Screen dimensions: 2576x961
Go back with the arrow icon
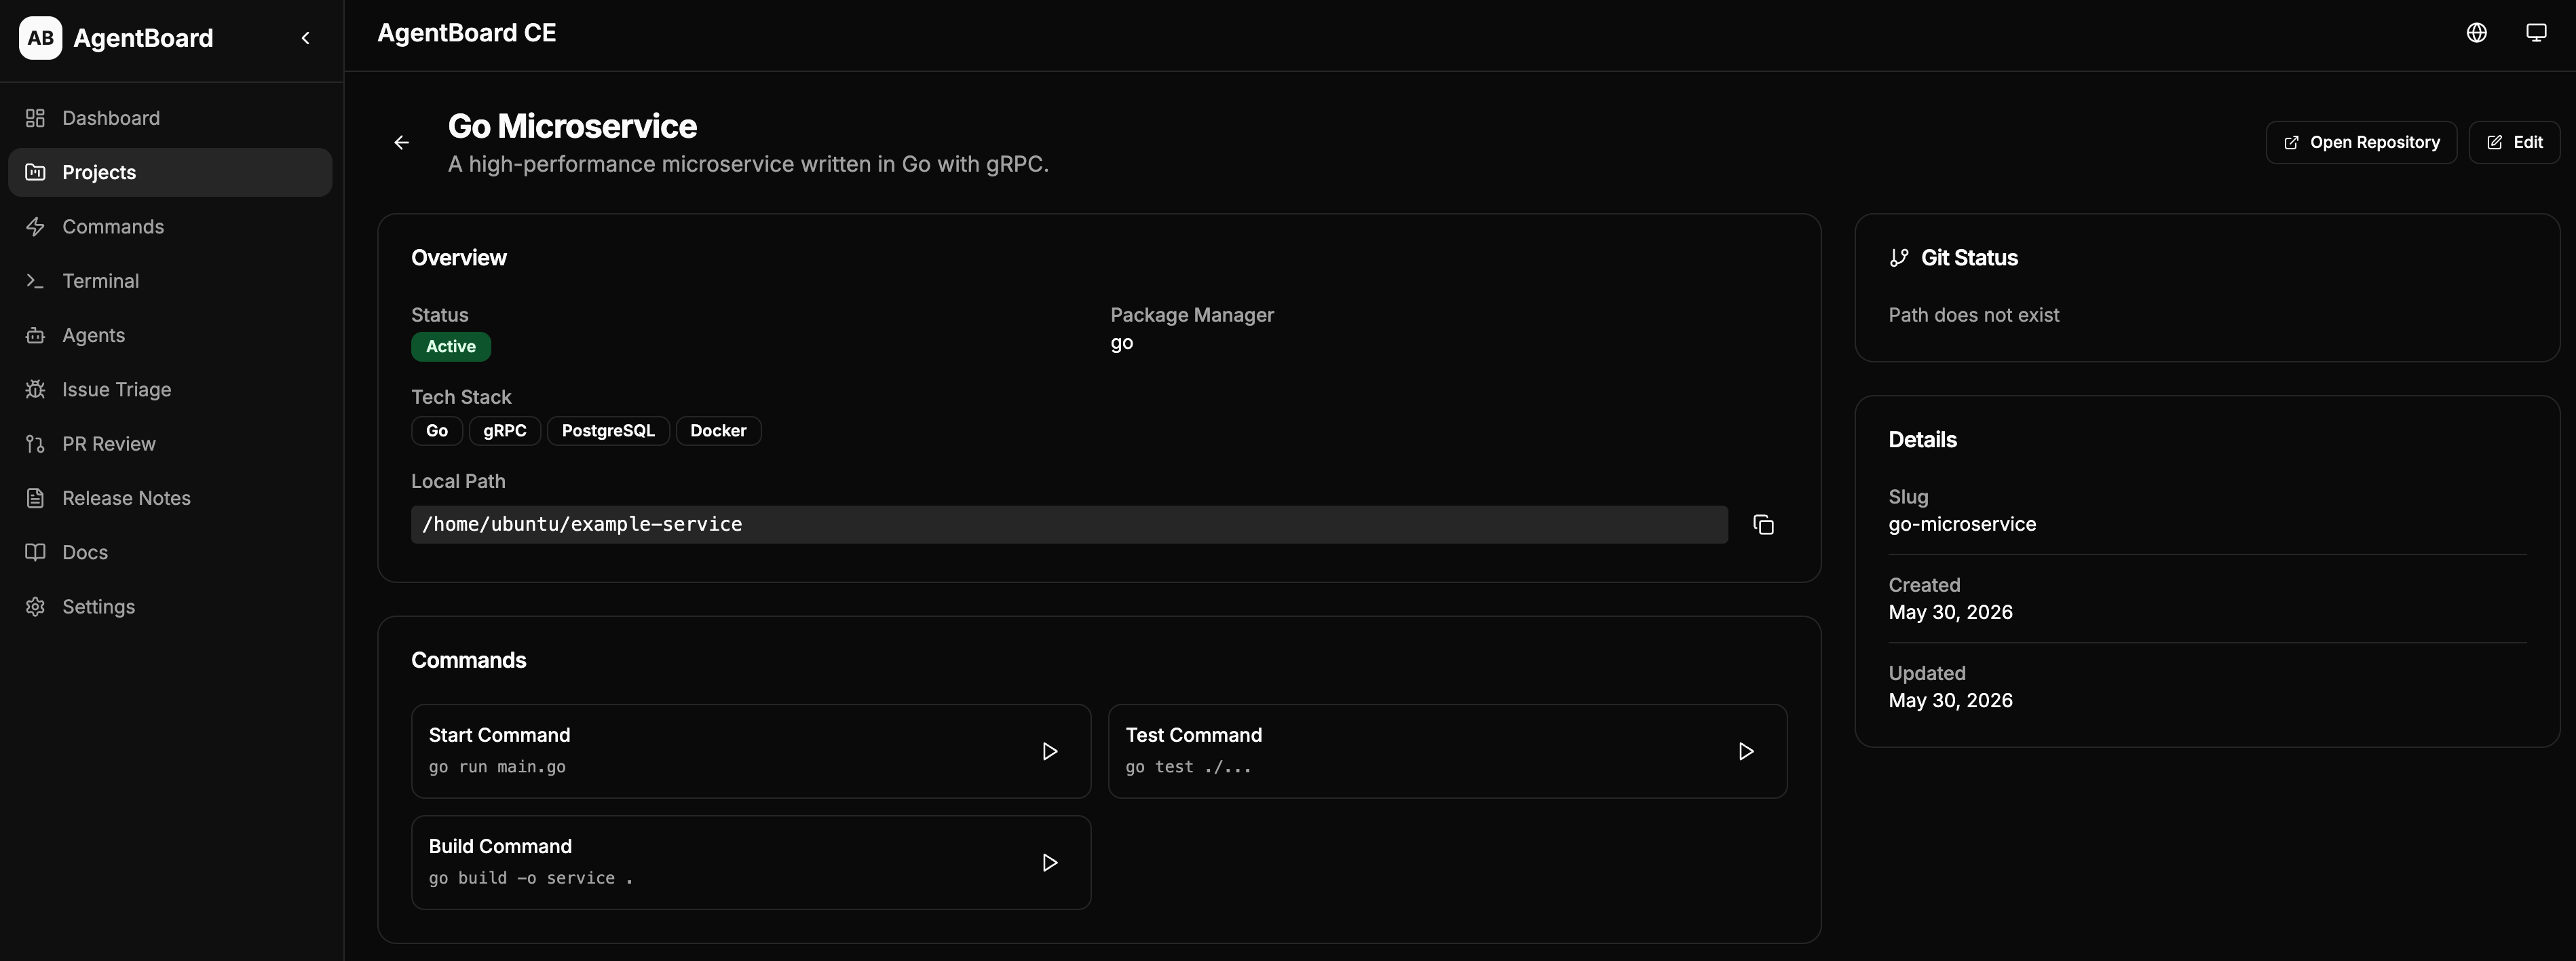[401, 143]
